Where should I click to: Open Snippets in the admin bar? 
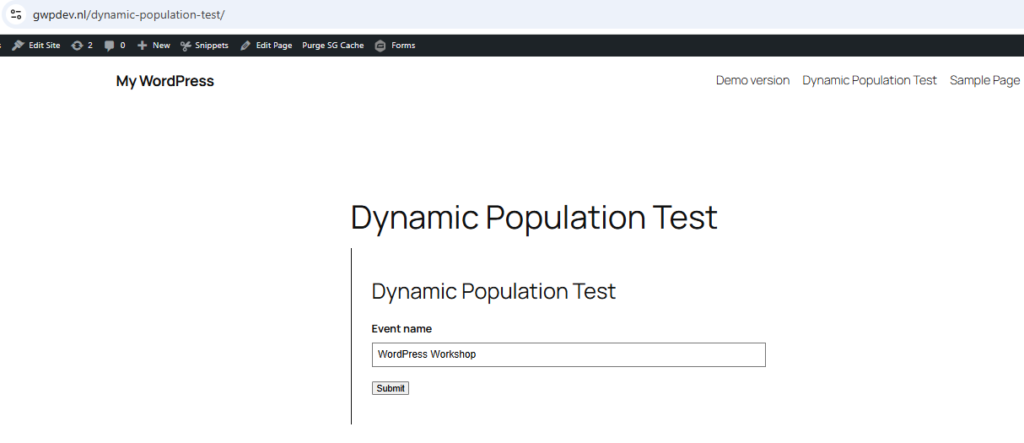click(212, 45)
